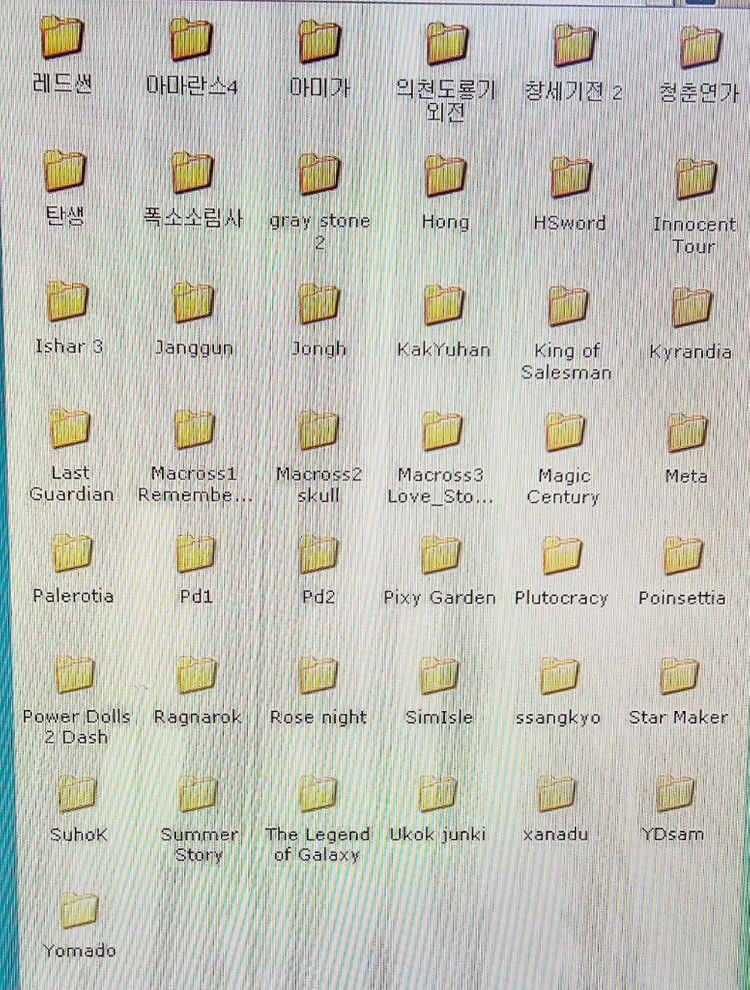Select the Summer Story folder icon
This screenshot has width=750, height=990.
tap(197, 794)
